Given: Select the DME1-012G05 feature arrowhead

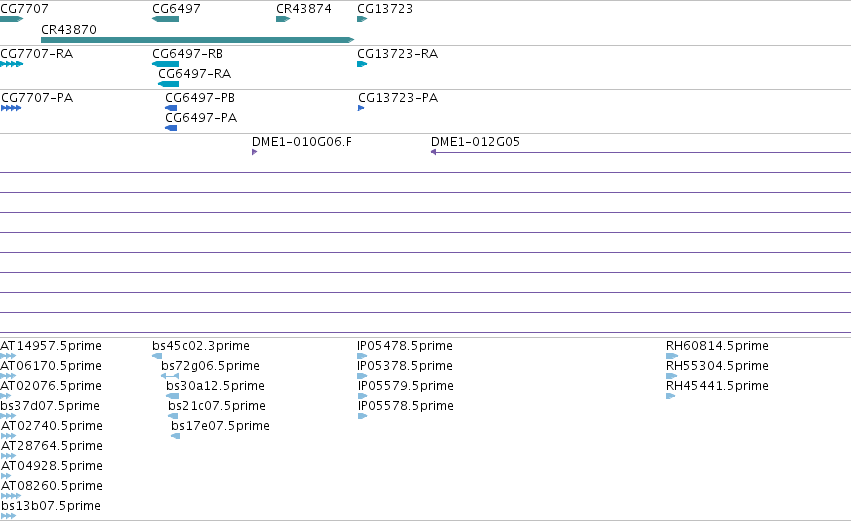Looking at the screenshot, I should coord(434,152).
